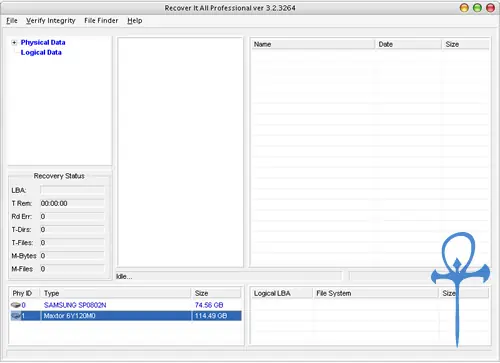This screenshot has width=500, height=363.
Task: Open the File menu
Action: (12, 21)
